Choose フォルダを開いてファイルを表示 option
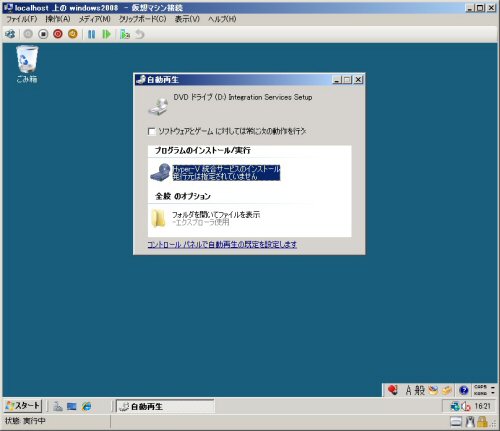Image resolution: width=500 pixels, height=431 pixels. 216,218
